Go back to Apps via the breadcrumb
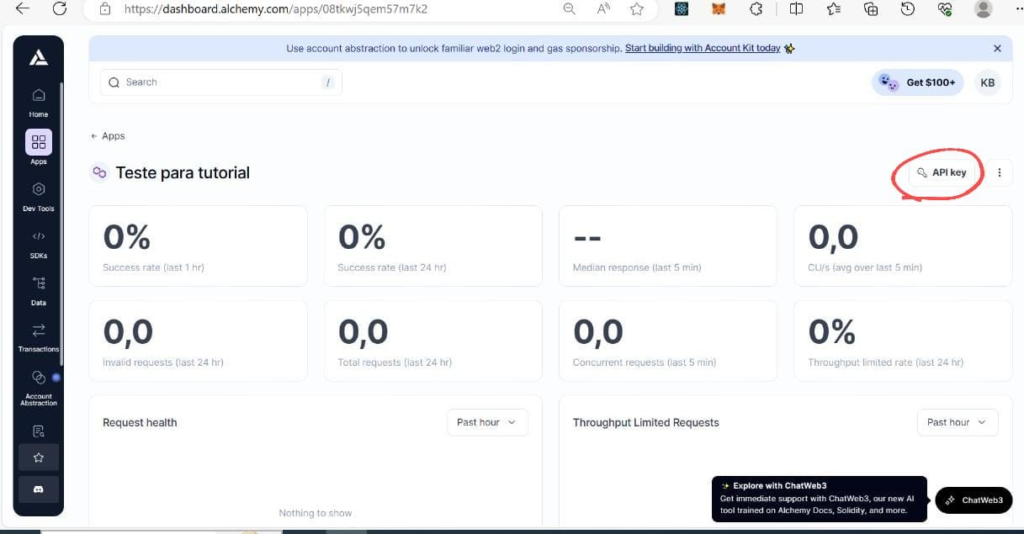 click(x=108, y=136)
